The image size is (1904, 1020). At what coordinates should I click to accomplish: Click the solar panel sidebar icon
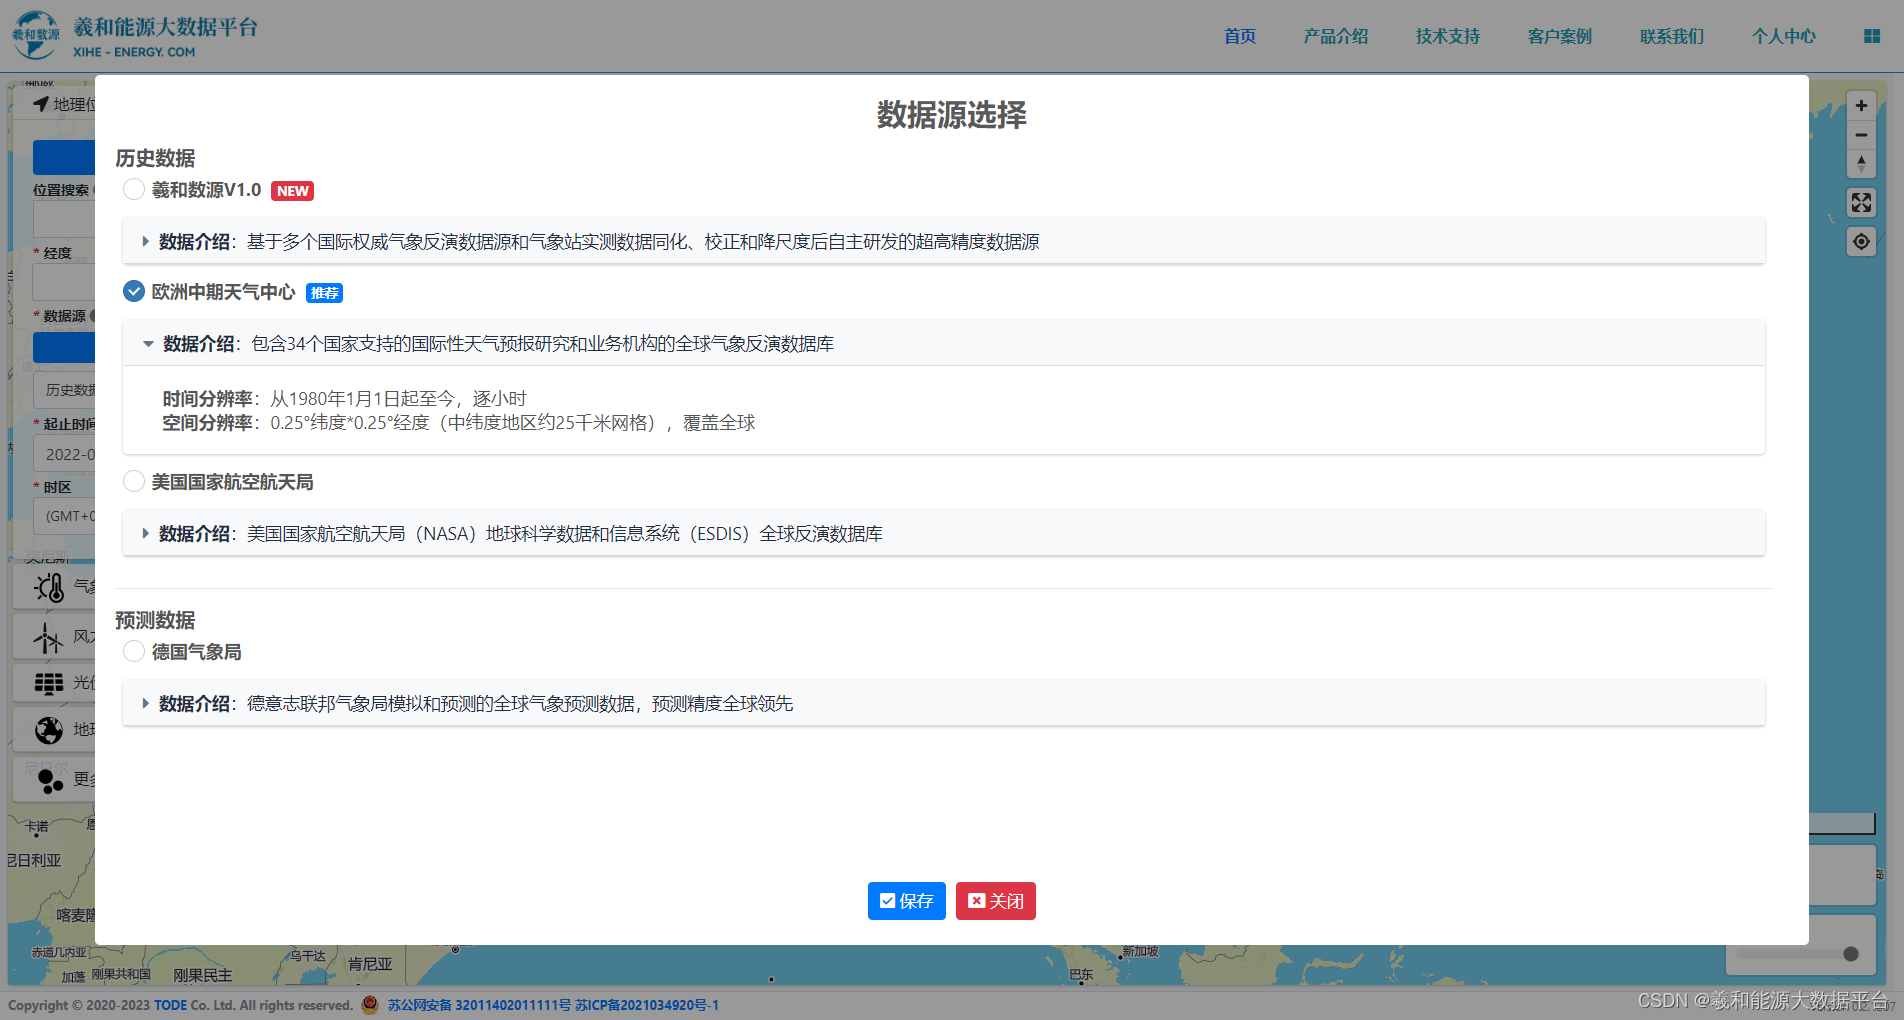coord(49,683)
